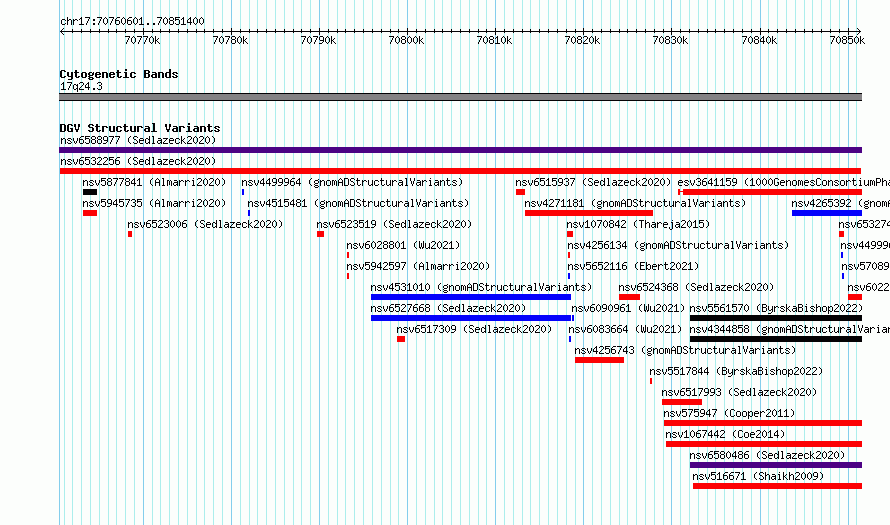Click the purple nsv6580486 variant bar
Image resolution: width=890 pixels, height=525 pixels.
(776, 465)
